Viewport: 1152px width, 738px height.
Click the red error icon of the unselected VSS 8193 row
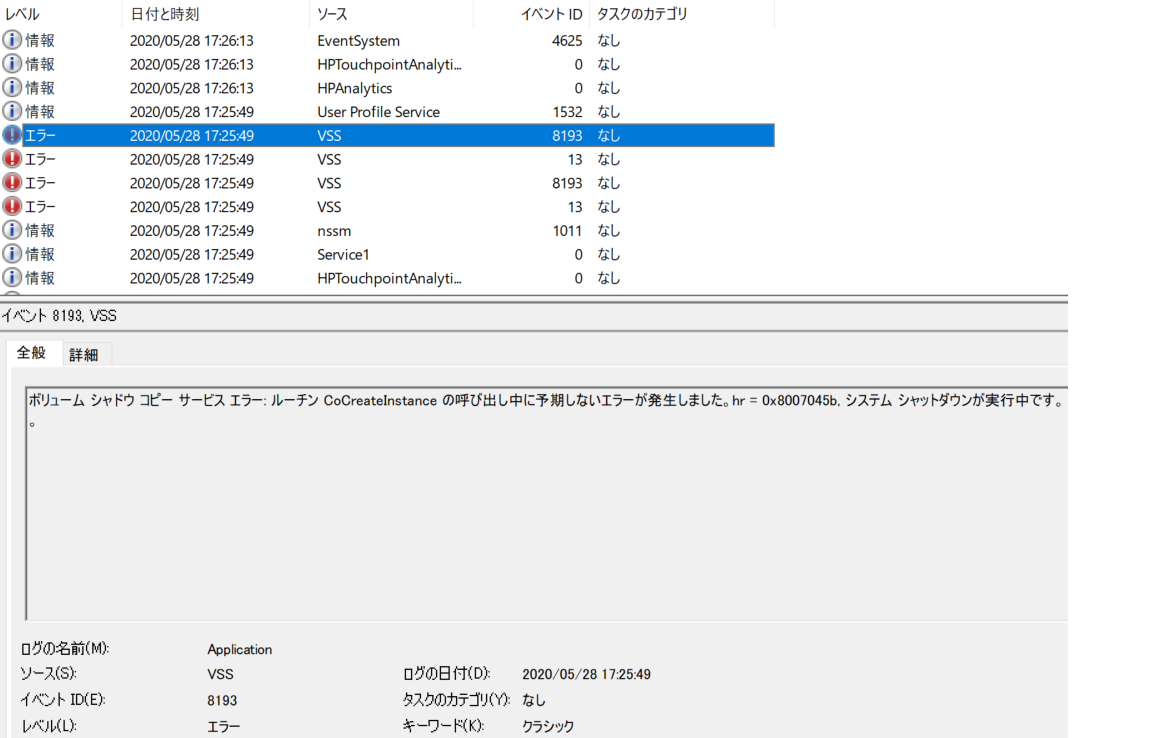[x=12, y=182]
